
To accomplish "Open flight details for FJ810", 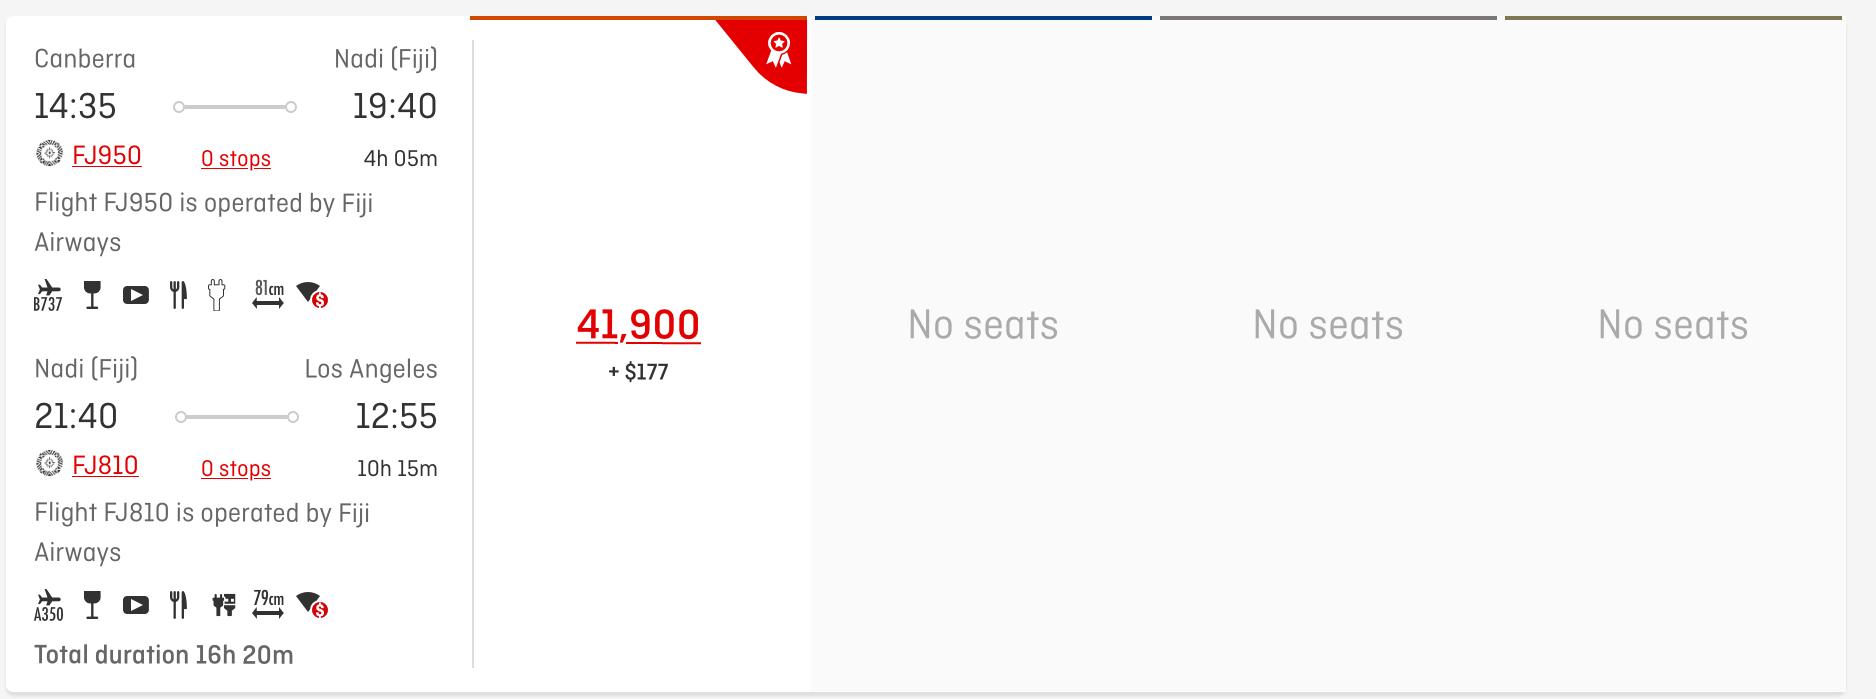I will click(105, 466).
